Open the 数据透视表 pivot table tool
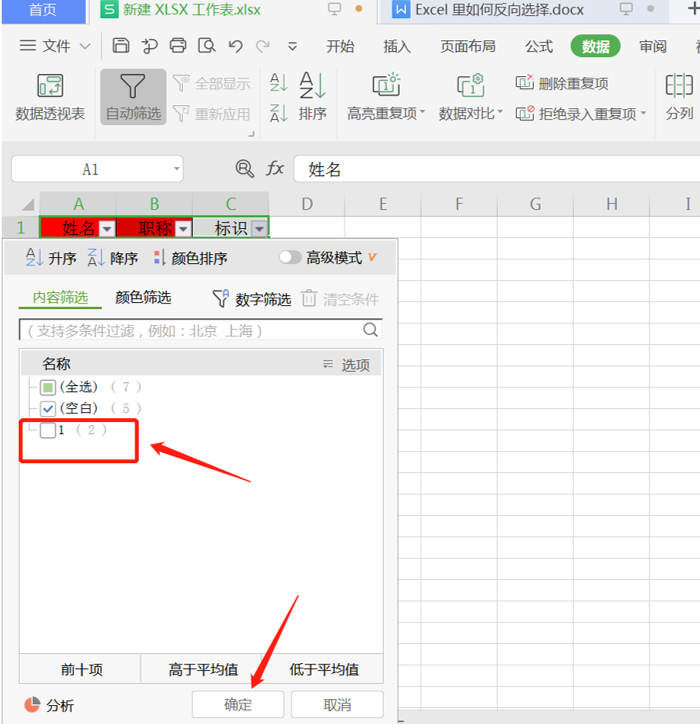This screenshot has height=724, width=700. (50, 97)
